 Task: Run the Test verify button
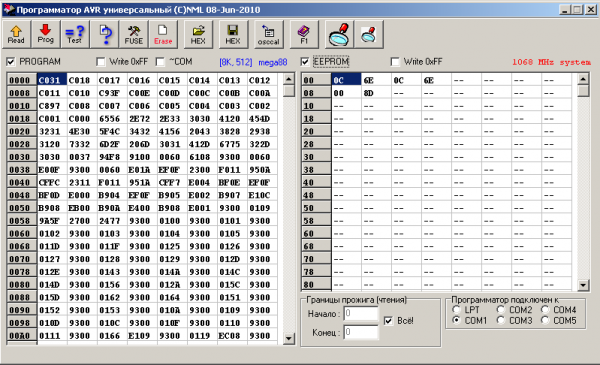[x=75, y=34]
